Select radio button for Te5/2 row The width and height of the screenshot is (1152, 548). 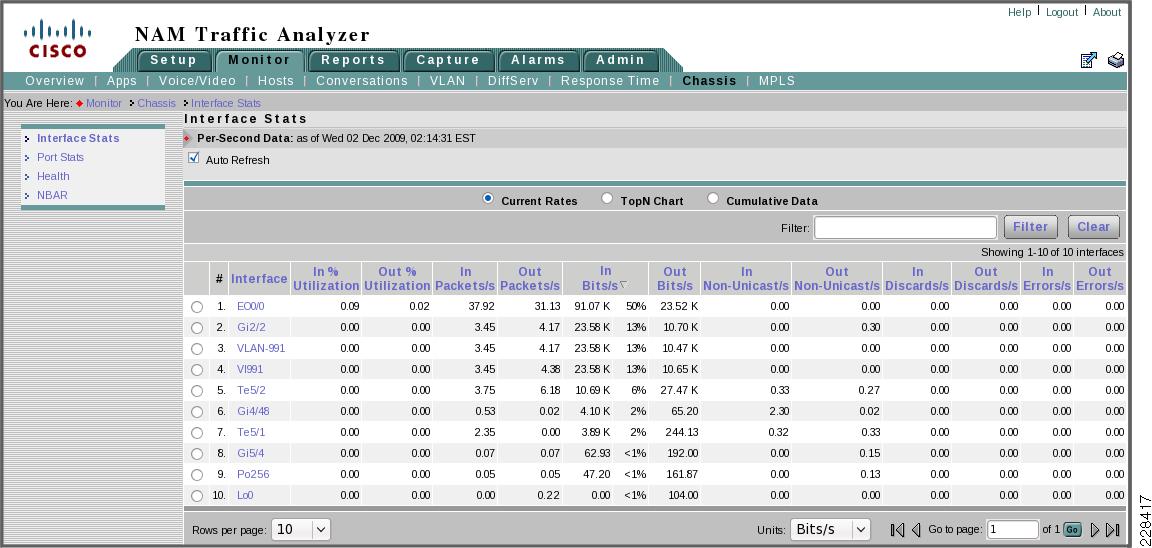(x=196, y=391)
